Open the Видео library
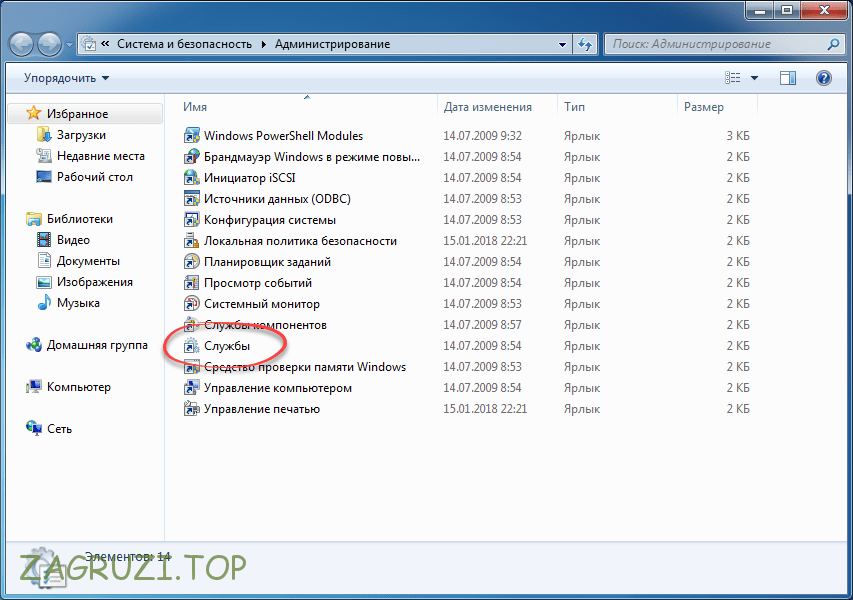This screenshot has width=853, height=600. 73,240
